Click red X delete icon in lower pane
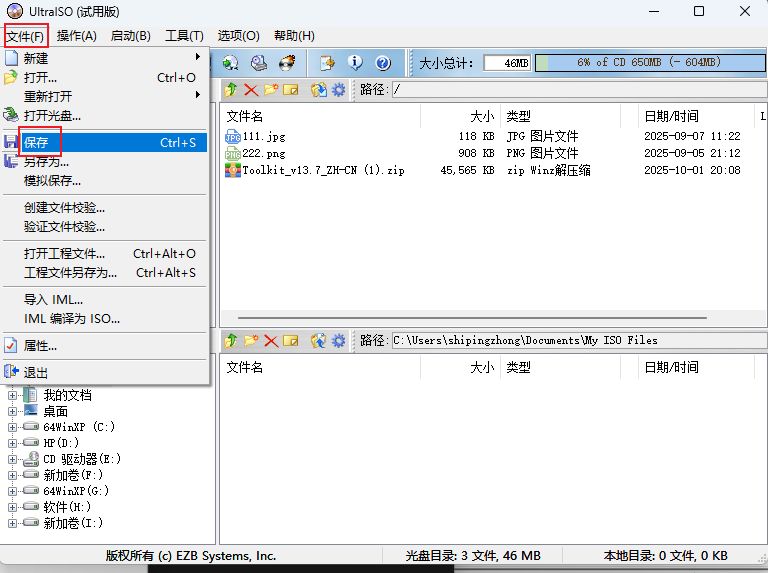This screenshot has width=768, height=573. 270,340
